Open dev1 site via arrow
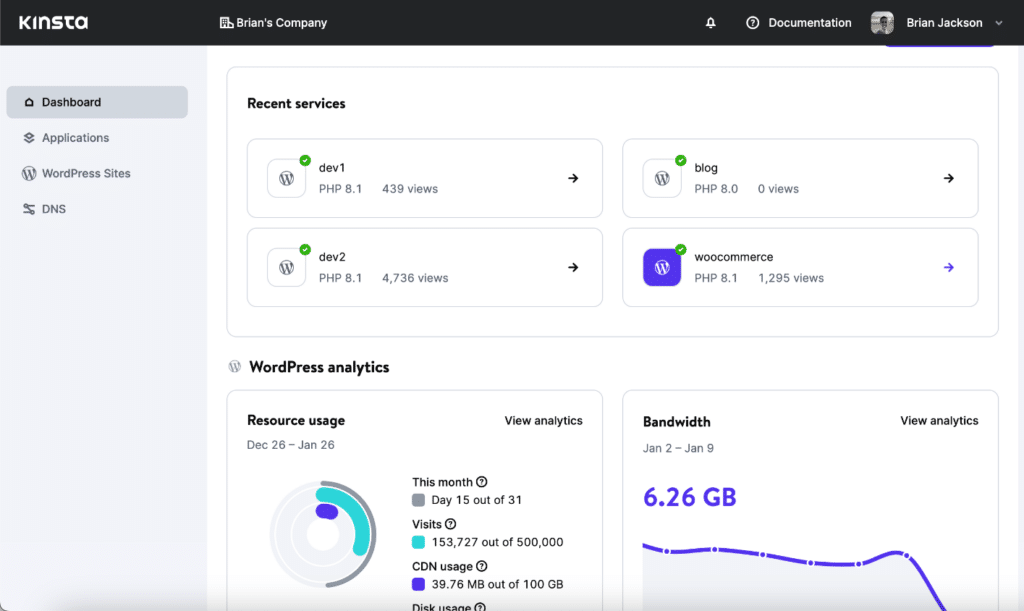 pyautogui.click(x=573, y=178)
